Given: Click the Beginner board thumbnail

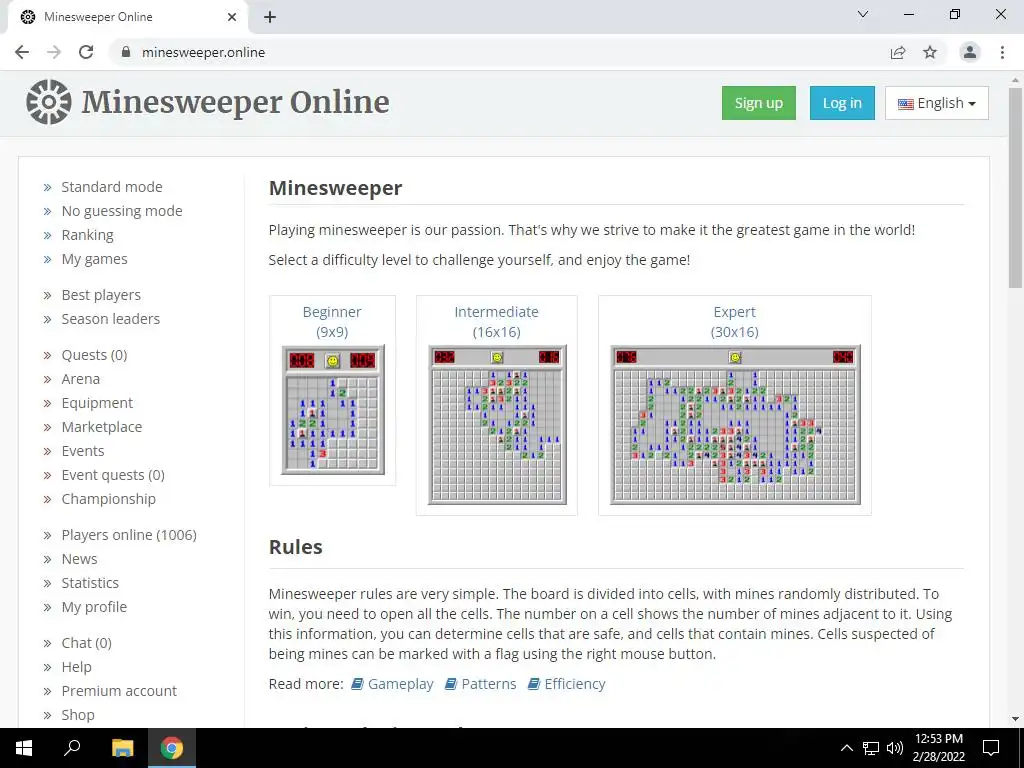Looking at the screenshot, I should [332, 409].
